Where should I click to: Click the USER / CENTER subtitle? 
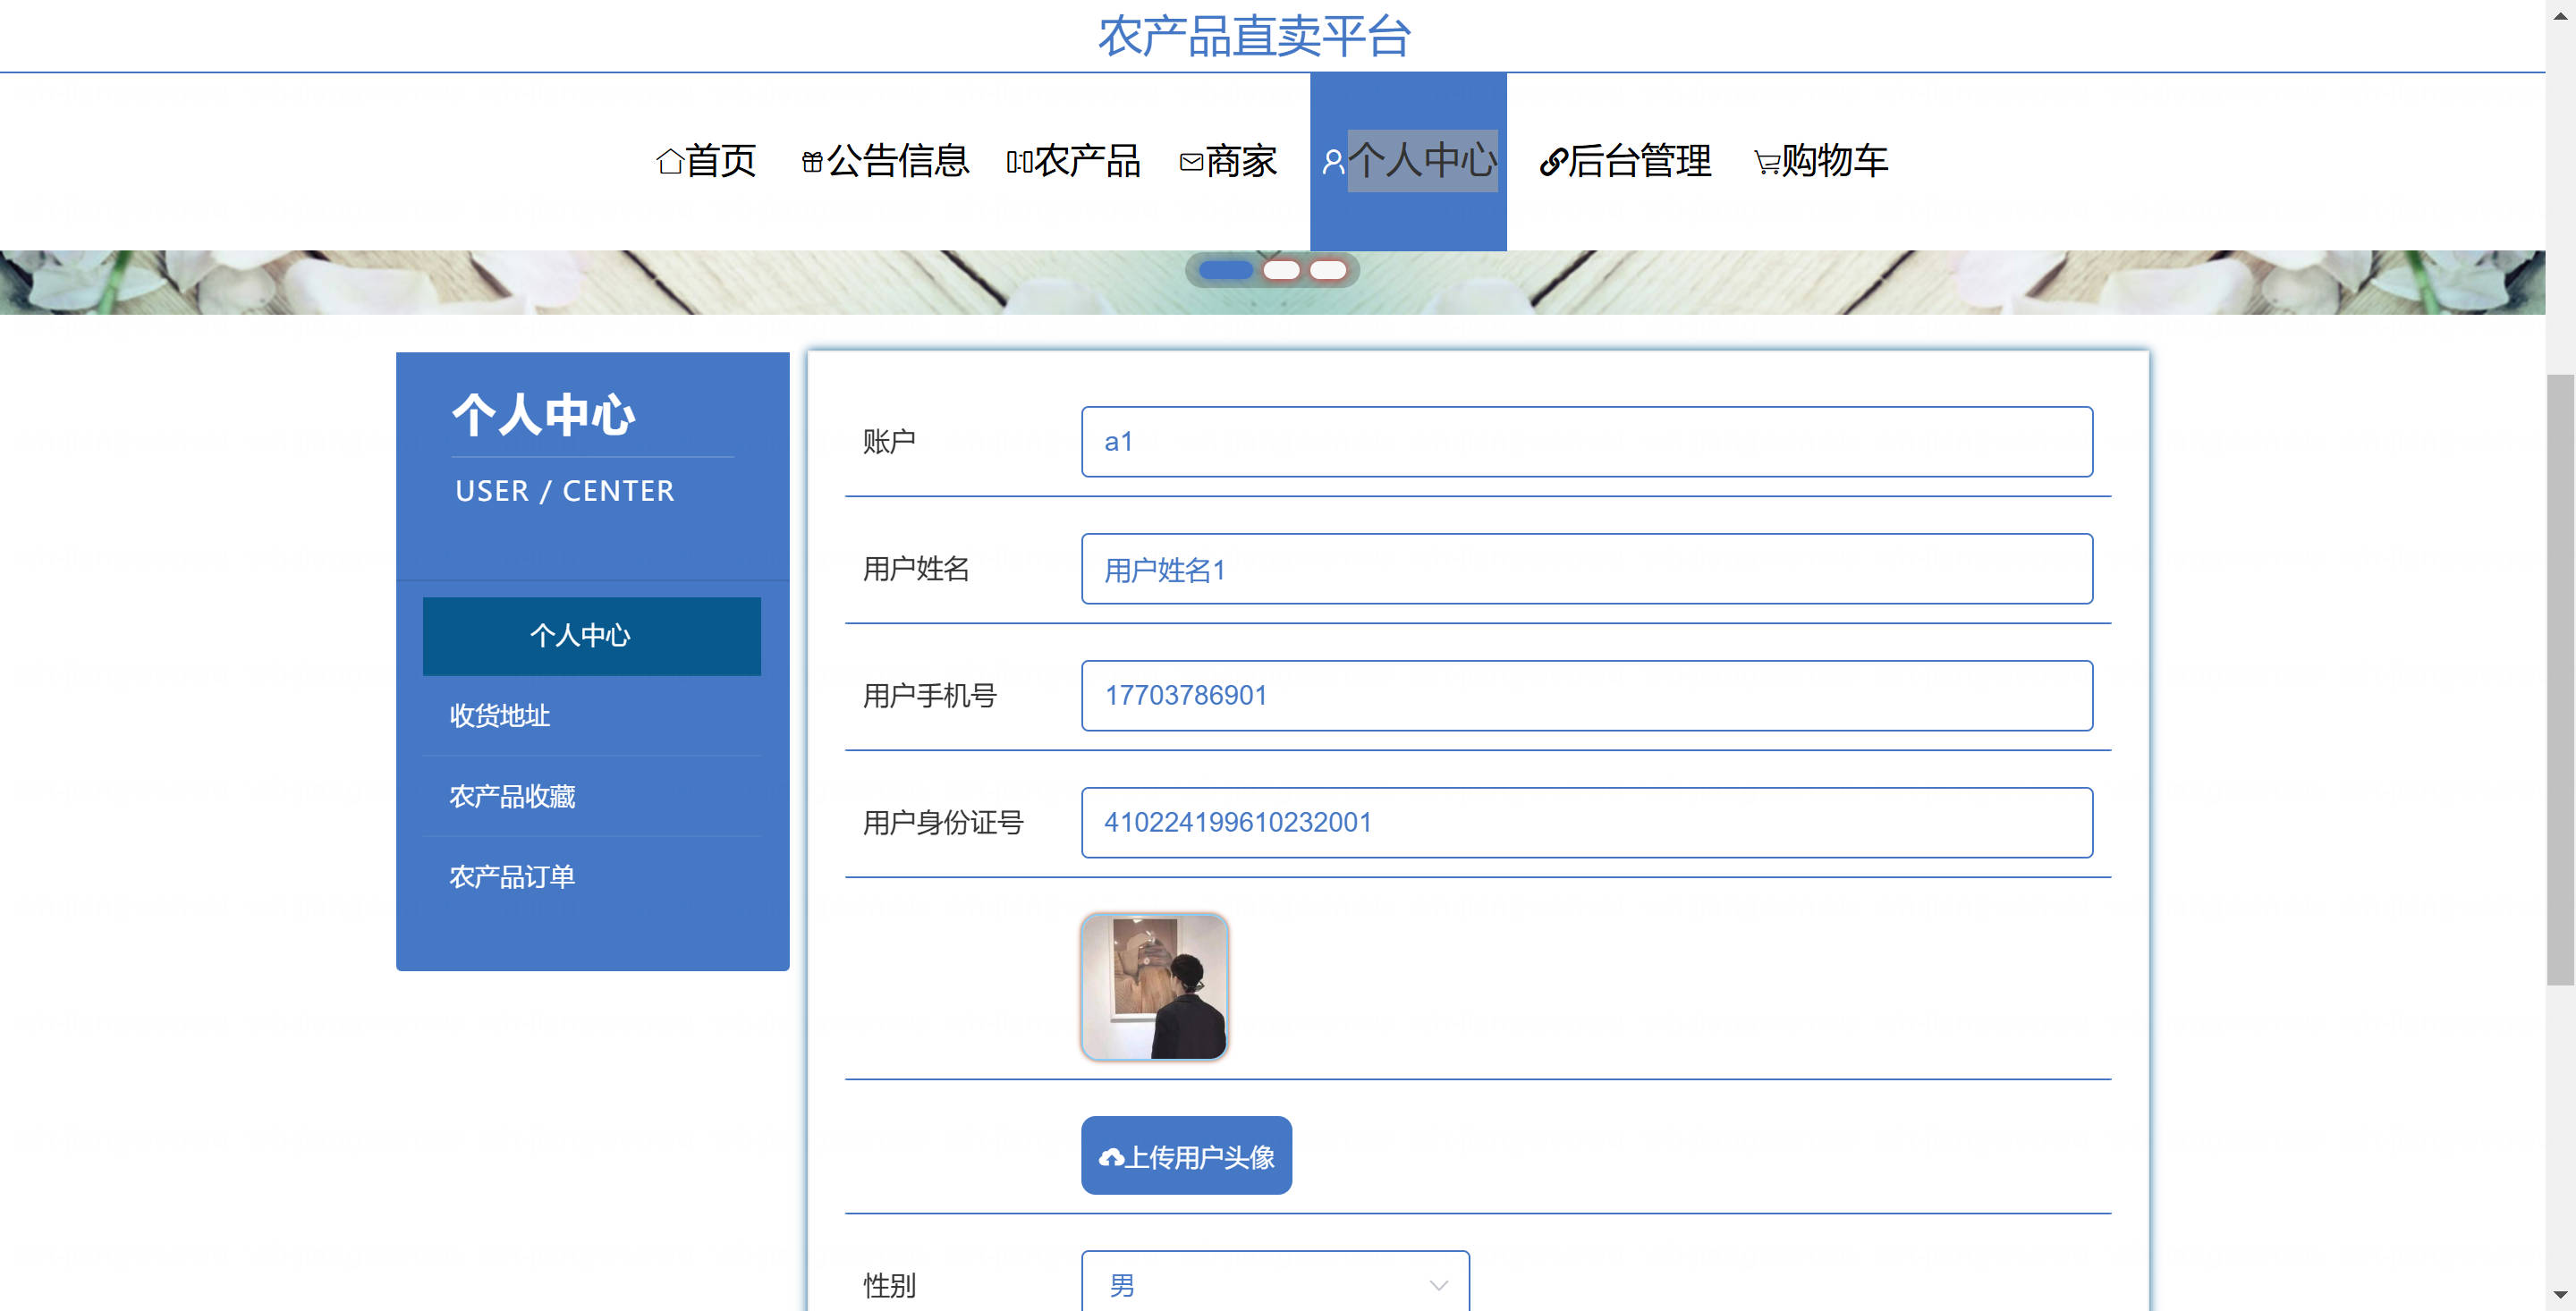[565, 491]
